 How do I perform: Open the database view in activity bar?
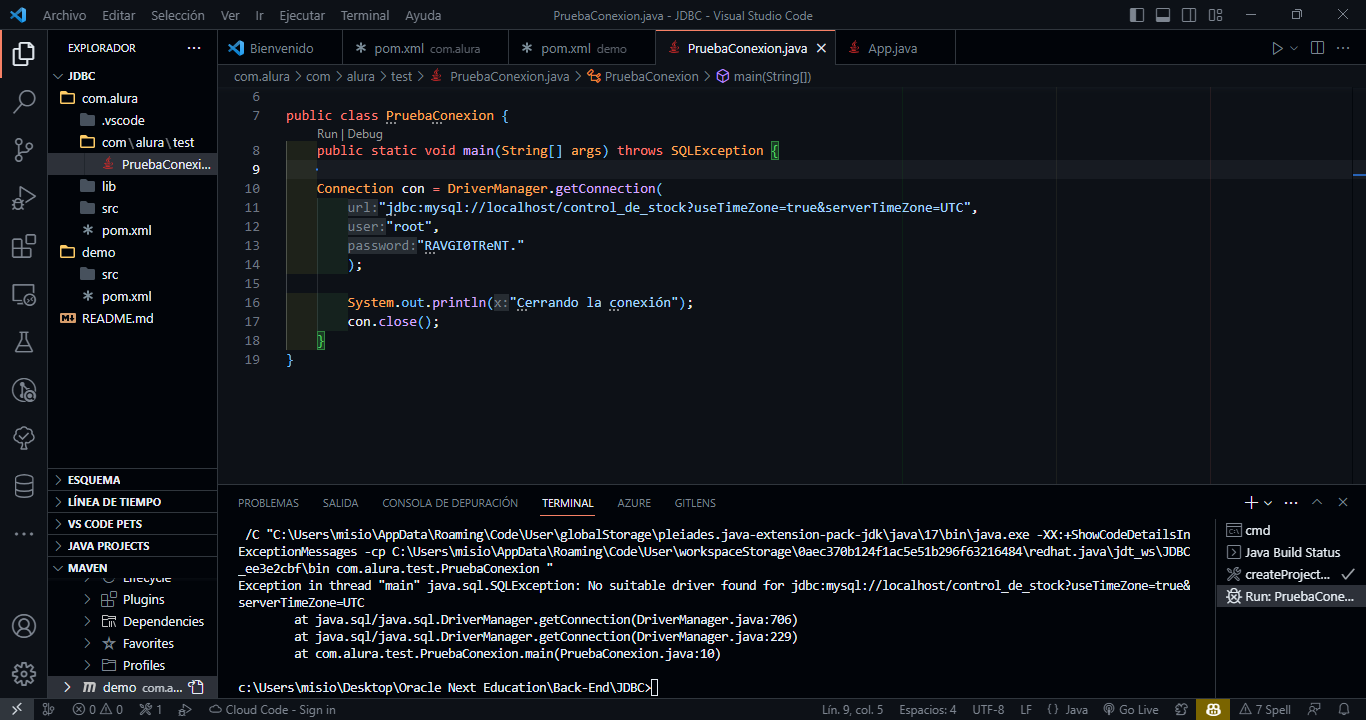(24, 486)
